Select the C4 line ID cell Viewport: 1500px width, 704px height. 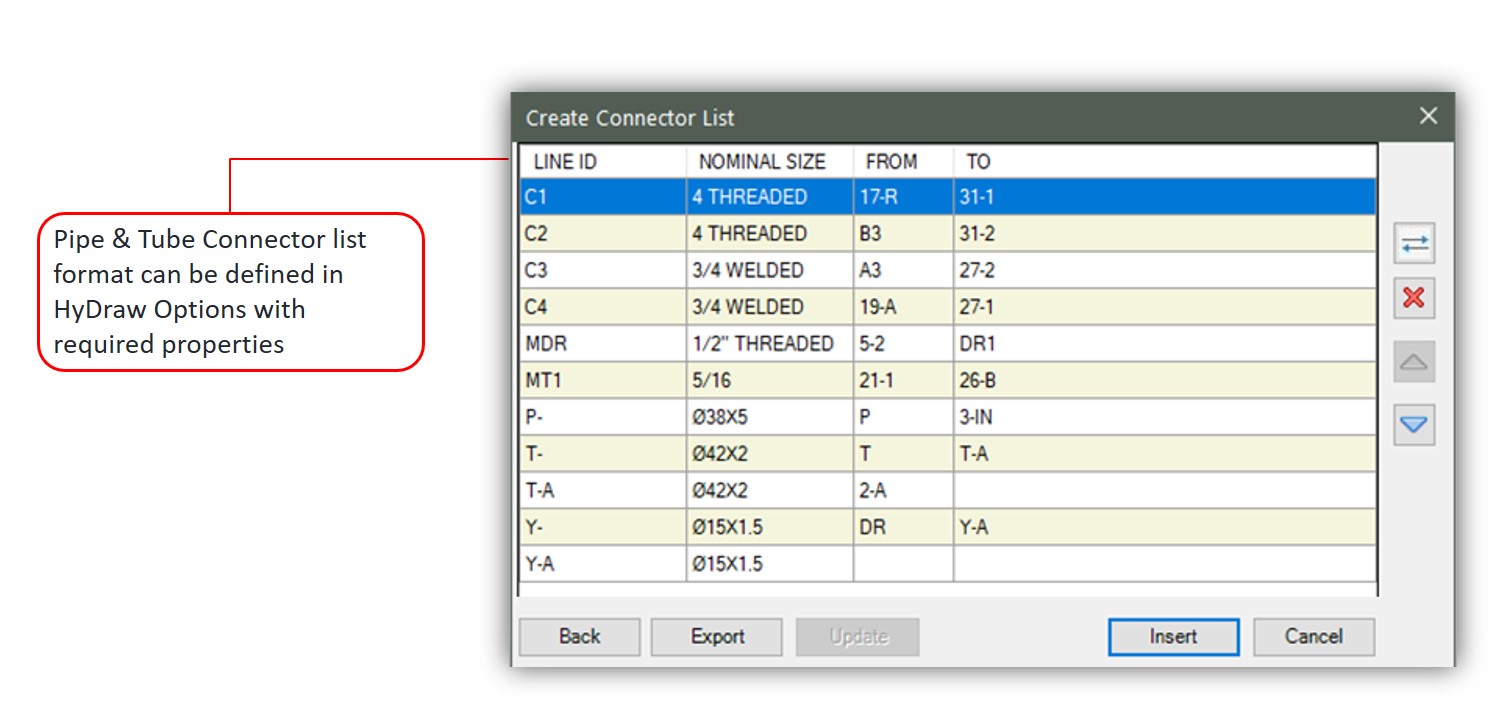603,307
